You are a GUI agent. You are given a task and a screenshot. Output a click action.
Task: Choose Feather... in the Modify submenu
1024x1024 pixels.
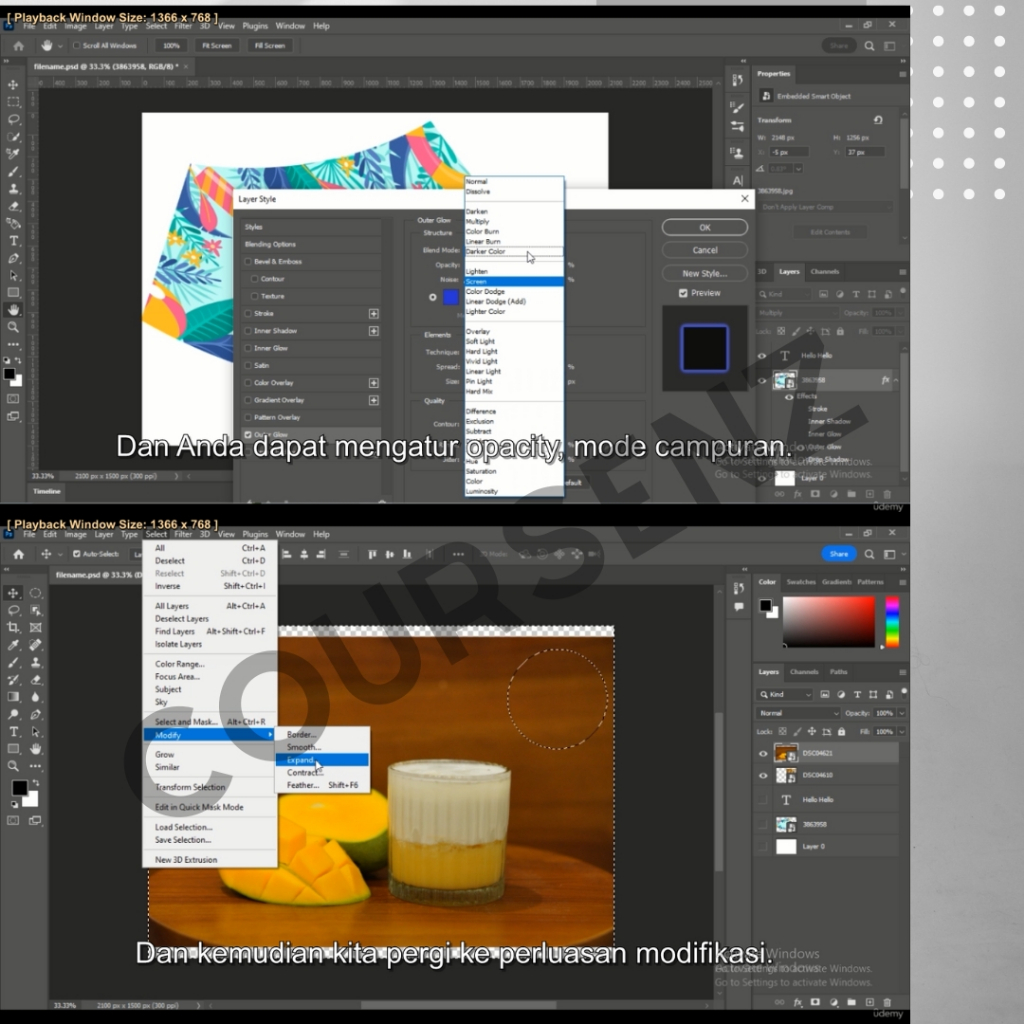(322, 786)
